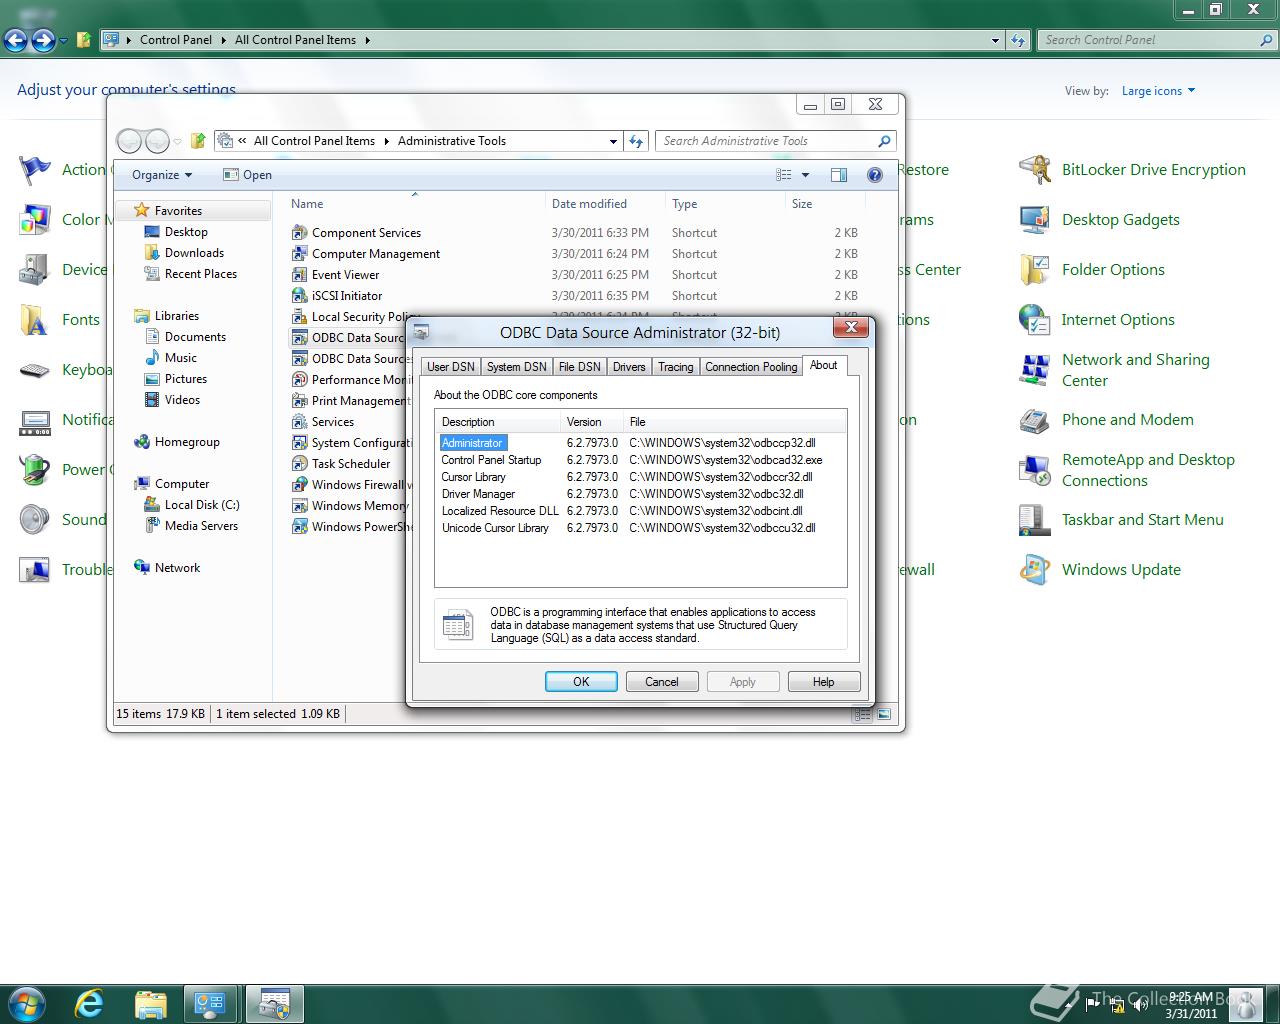Open the Organize dropdown menu
Image resolution: width=1280 pixels, height=1024 pixels.
tap(162, 175)
